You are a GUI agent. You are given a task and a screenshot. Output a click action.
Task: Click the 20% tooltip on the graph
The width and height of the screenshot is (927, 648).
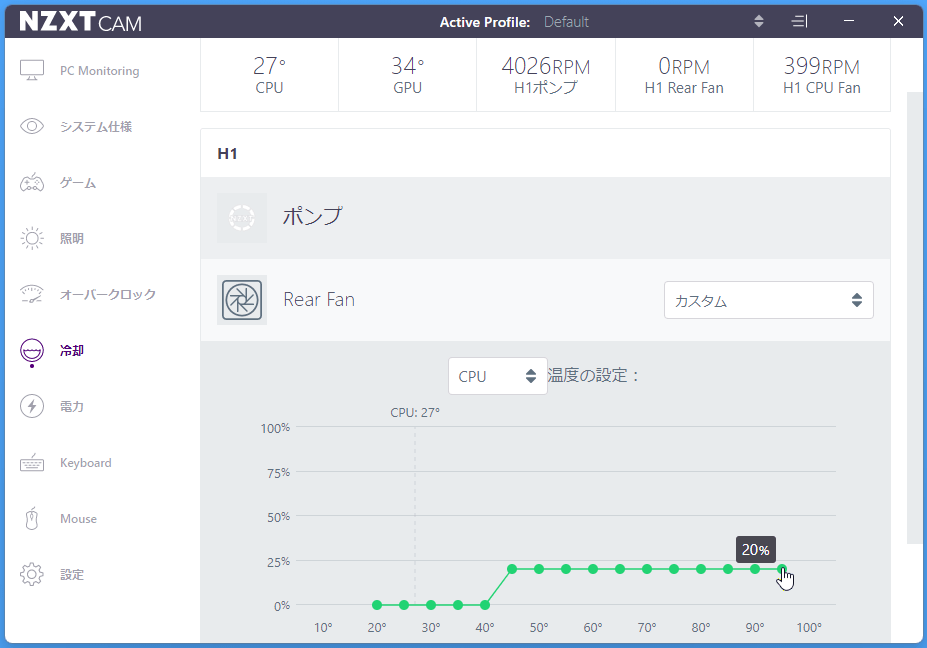[756, 550]
